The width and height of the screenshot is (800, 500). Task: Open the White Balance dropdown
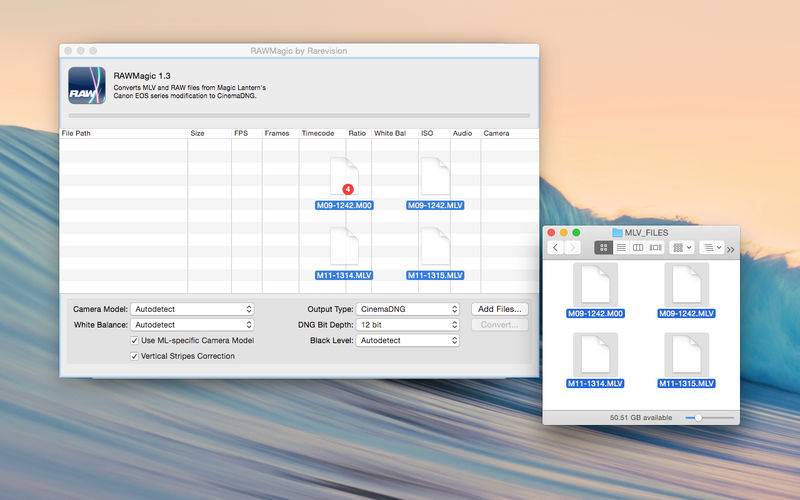point(192,324)
